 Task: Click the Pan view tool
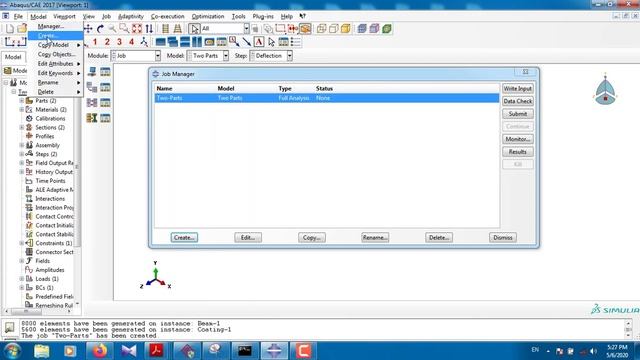pyautogui.click(x=88, y=29)
